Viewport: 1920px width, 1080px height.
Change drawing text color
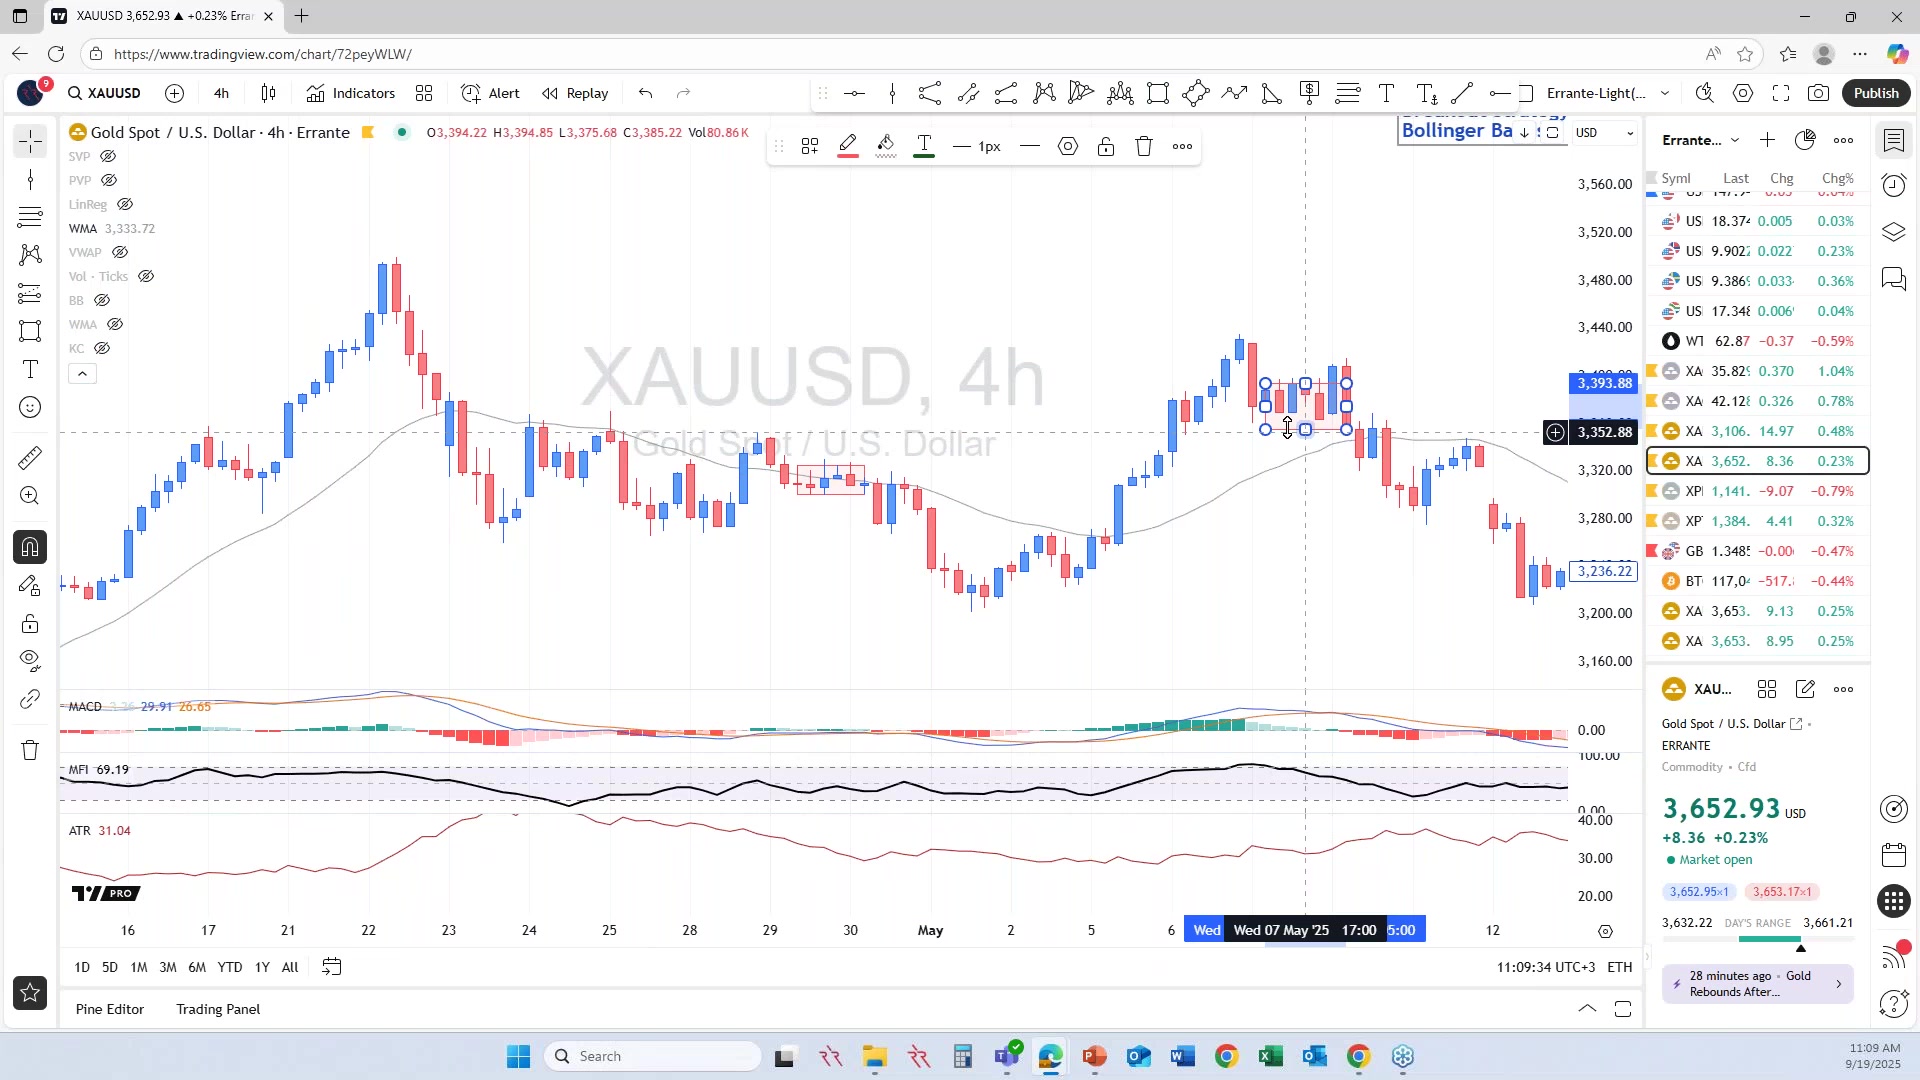click(924, 146)
